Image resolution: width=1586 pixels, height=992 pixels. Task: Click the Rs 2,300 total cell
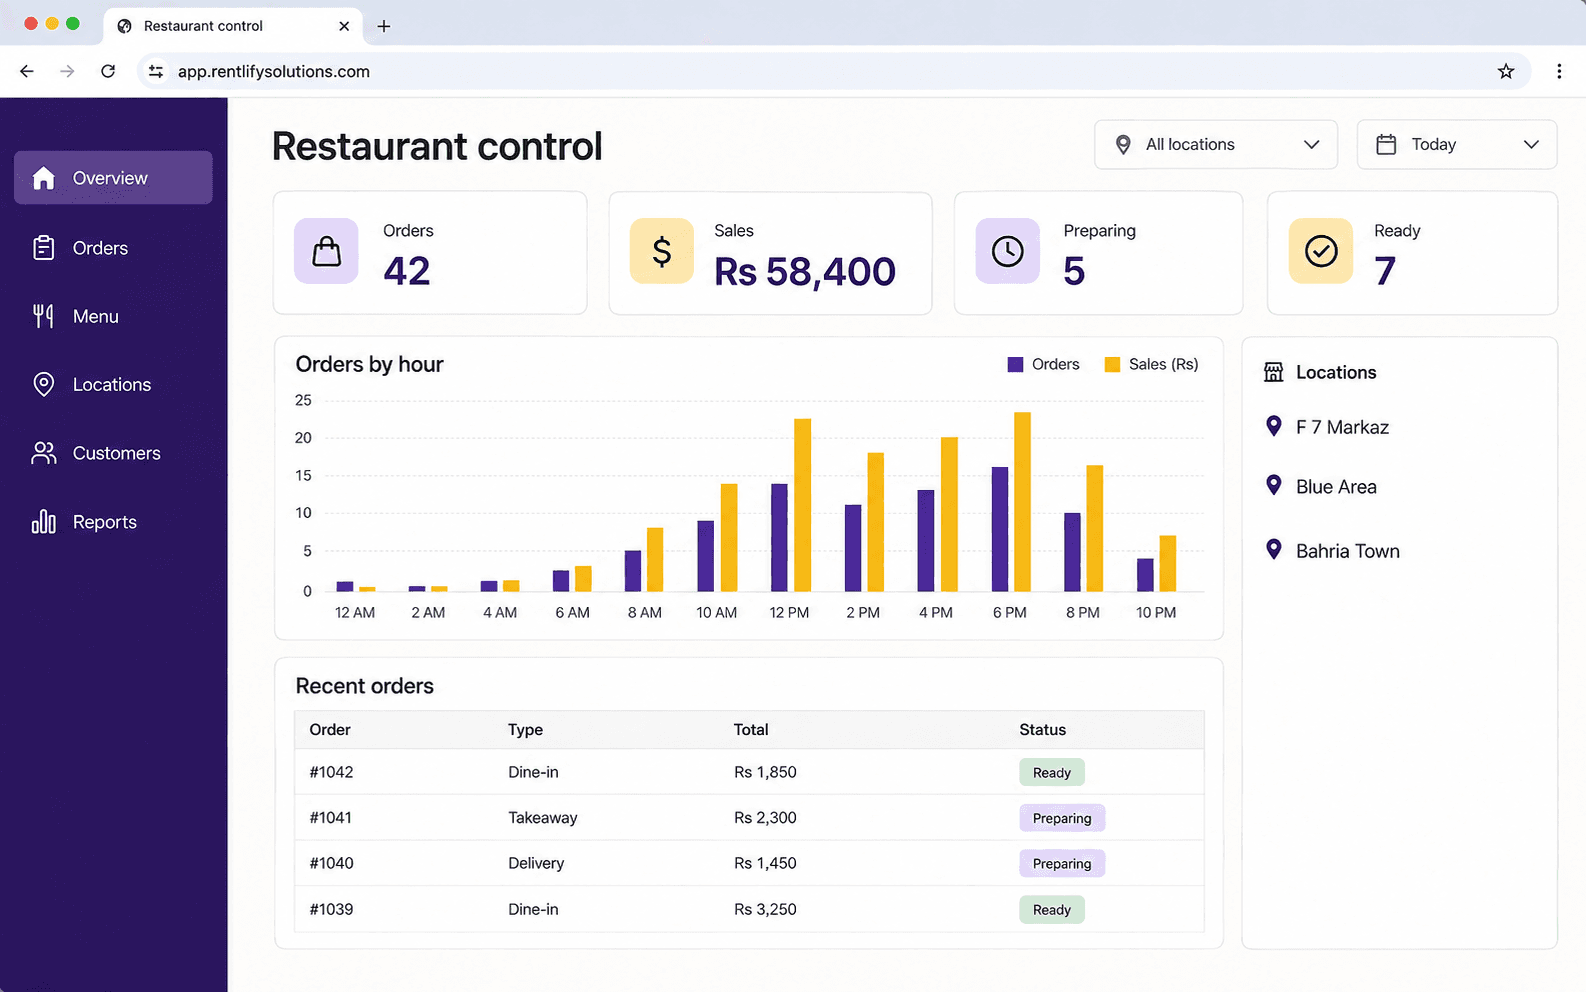pos(765,818)
